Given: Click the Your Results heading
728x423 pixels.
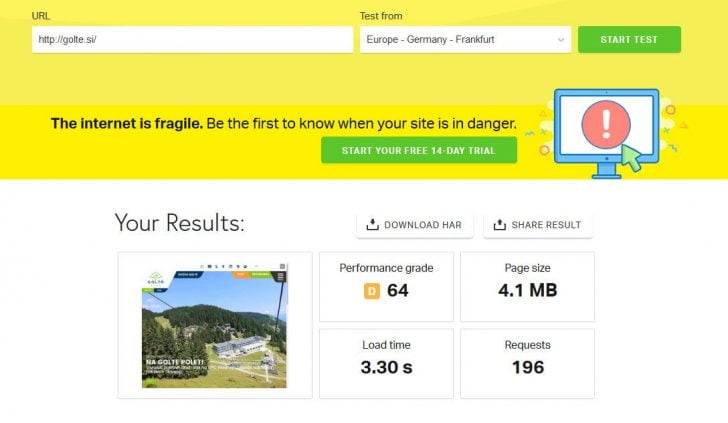Looking at the screenshot, I should pos(179,223).
